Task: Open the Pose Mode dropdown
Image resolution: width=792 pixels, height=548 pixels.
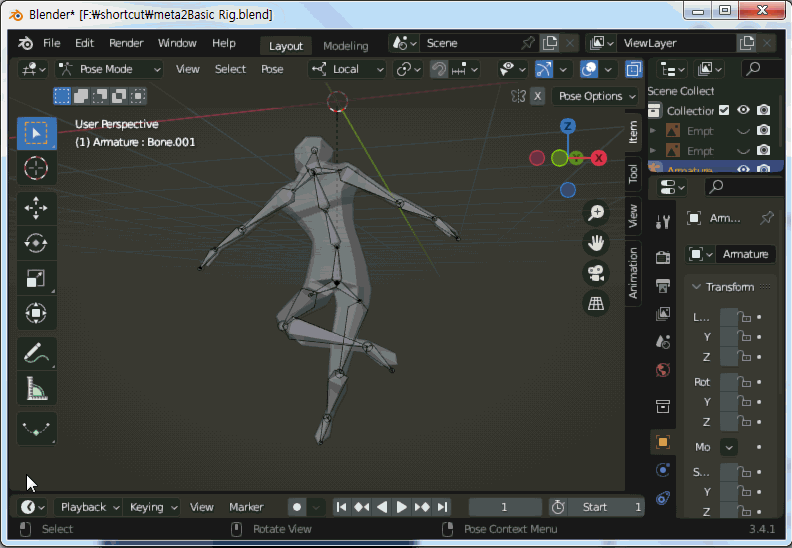Action: 110,69
